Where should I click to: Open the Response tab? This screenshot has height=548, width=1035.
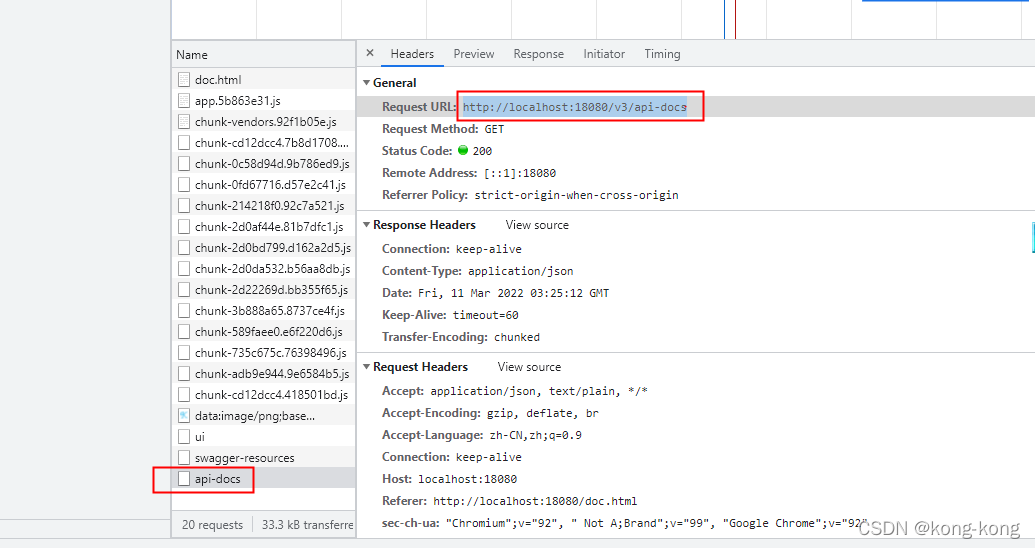(x=539, y=54)
